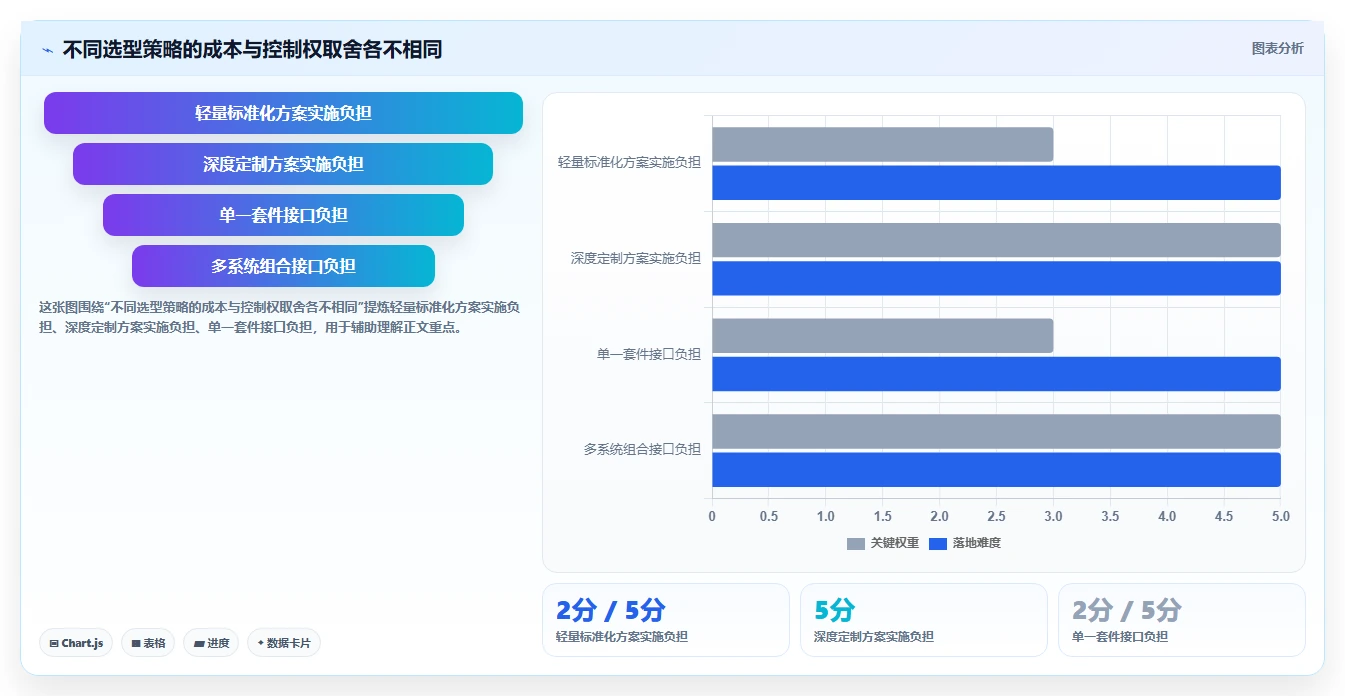Click the chart axis label 轻量标准化方案实施负担

click(629, 162)
